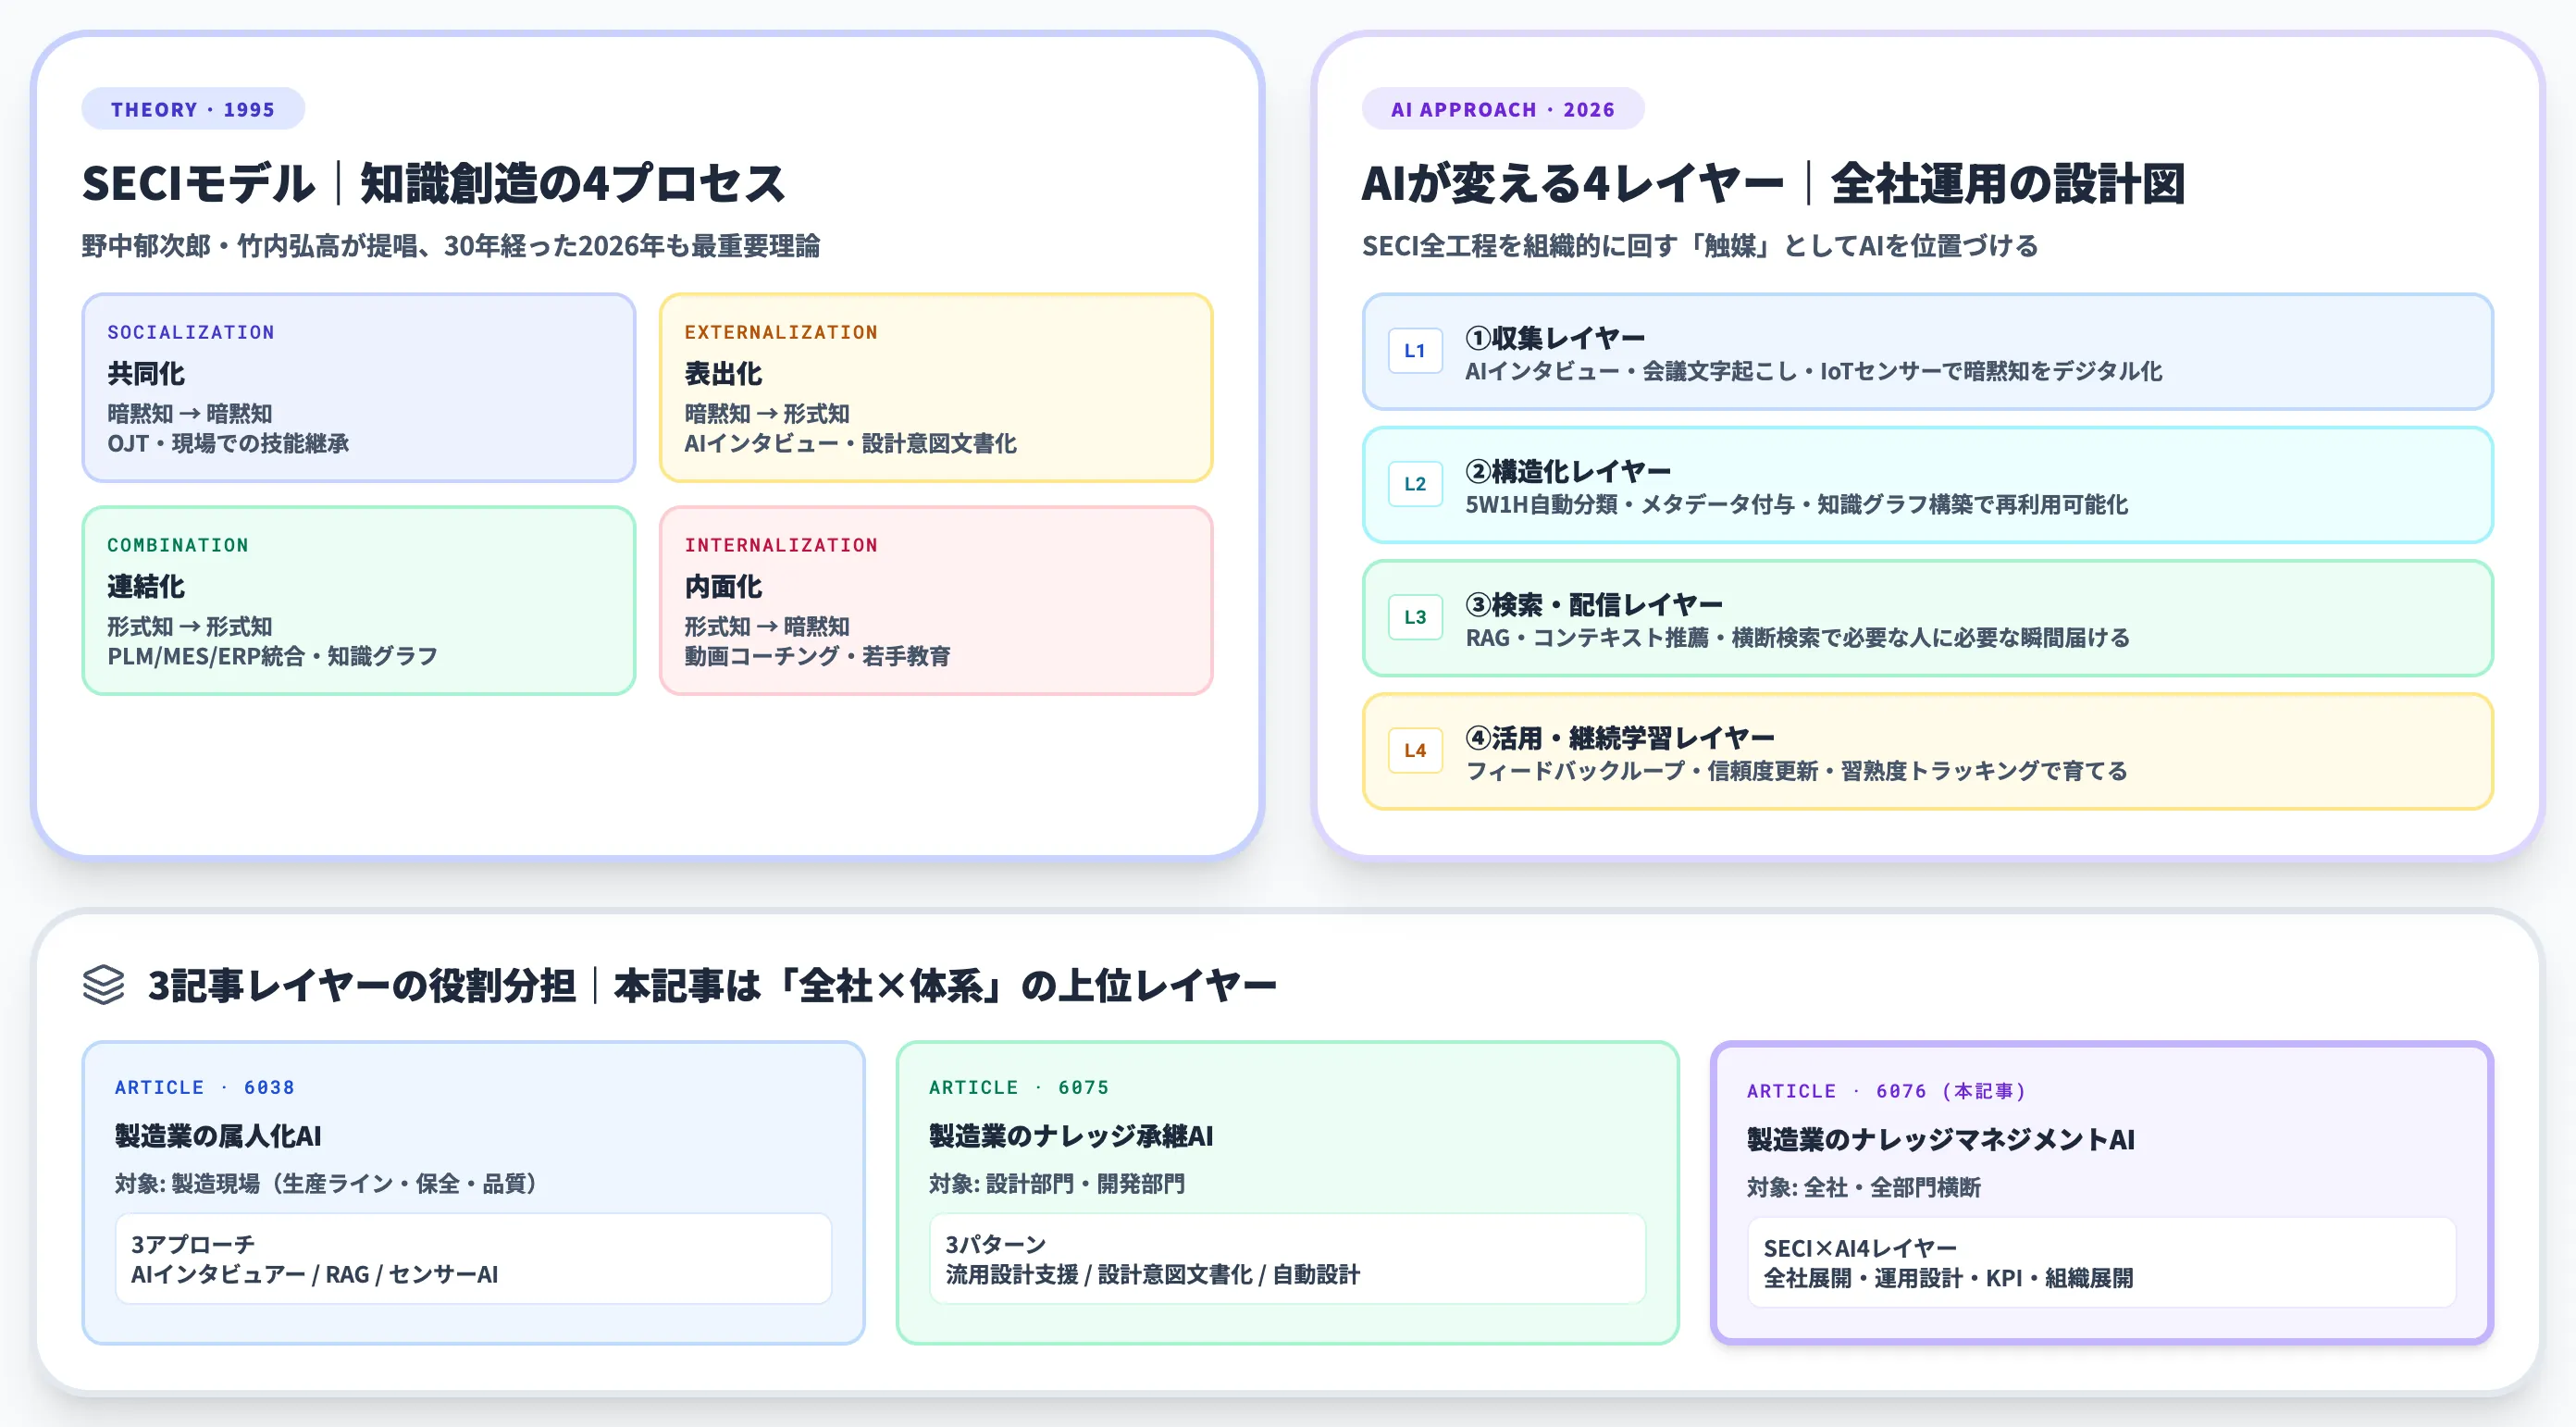
Task: Click text OJT・現場での技能継承
Action: coord(228,443)
